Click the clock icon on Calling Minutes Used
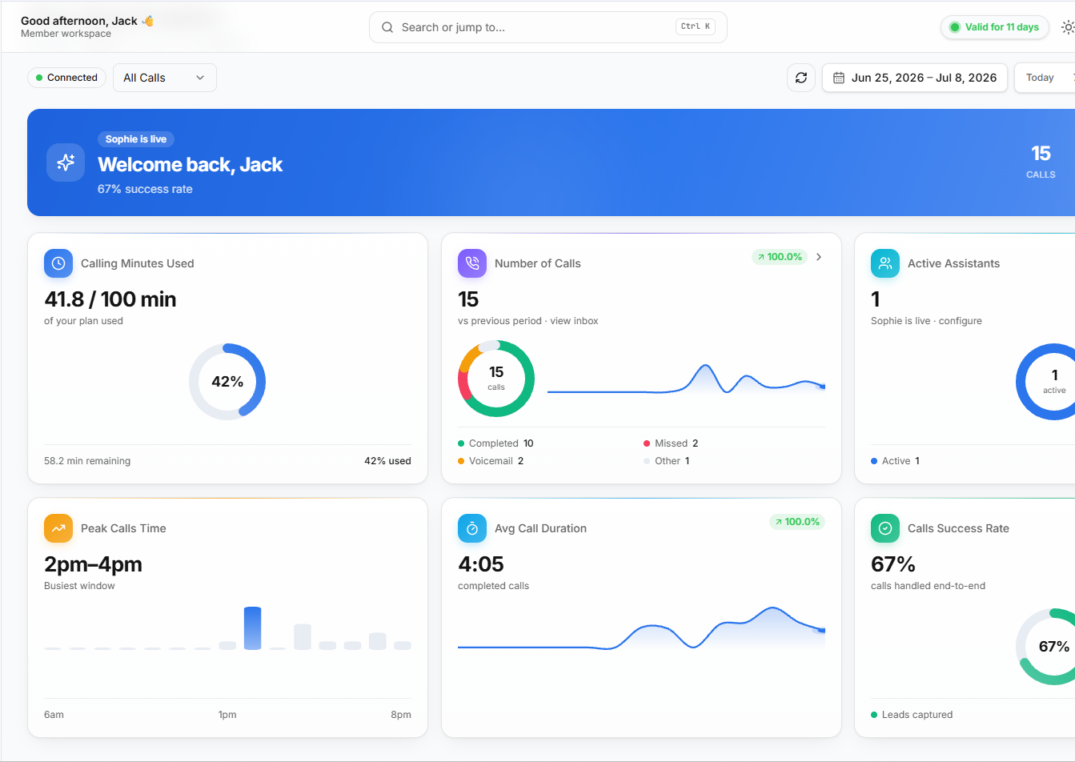1075x762 pixels. click(58, 263)
